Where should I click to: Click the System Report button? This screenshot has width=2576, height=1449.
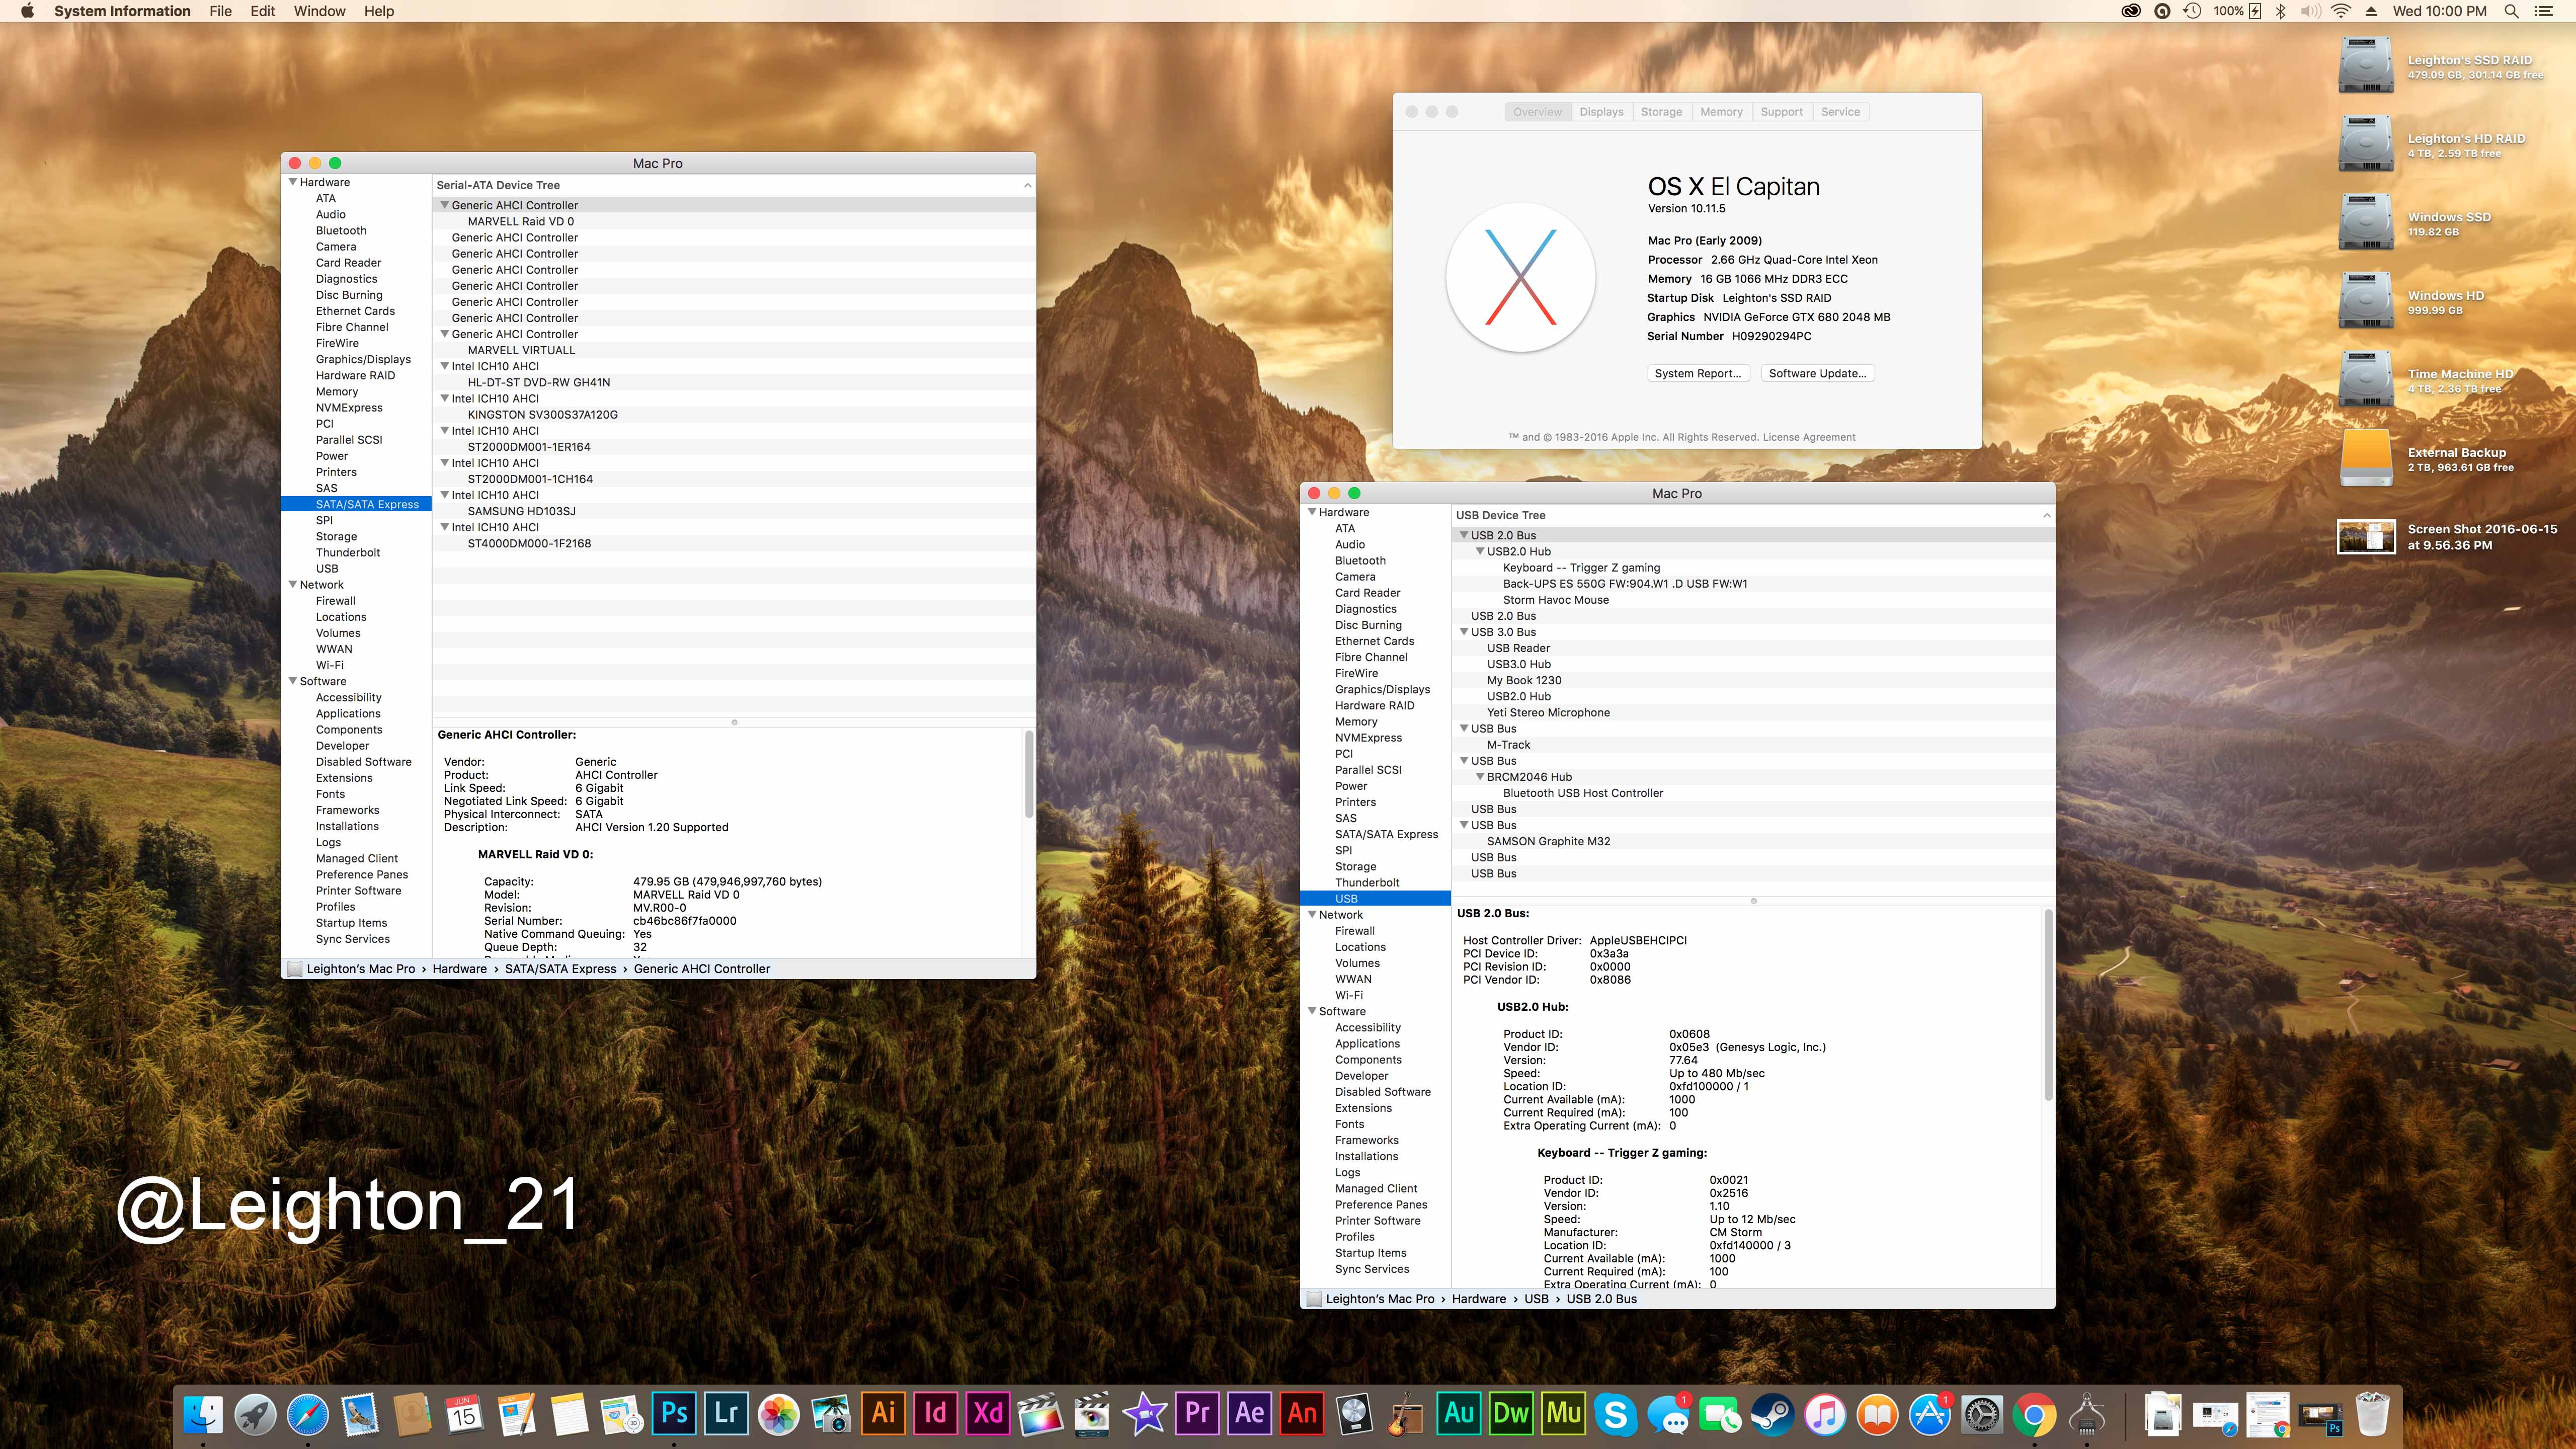pos(1697,373)
